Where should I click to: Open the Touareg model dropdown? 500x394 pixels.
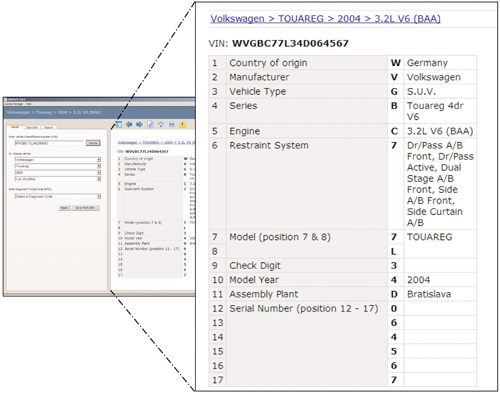pyautogui.click(x=57, y=166)
